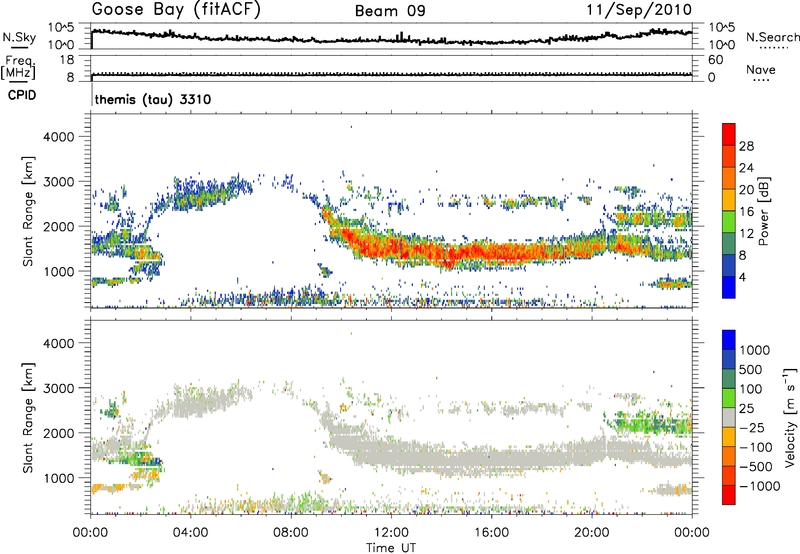Click the "Freq. [MHz]" axis label
This screenshot has height=554, width=800.
click(x=18, y=67)
